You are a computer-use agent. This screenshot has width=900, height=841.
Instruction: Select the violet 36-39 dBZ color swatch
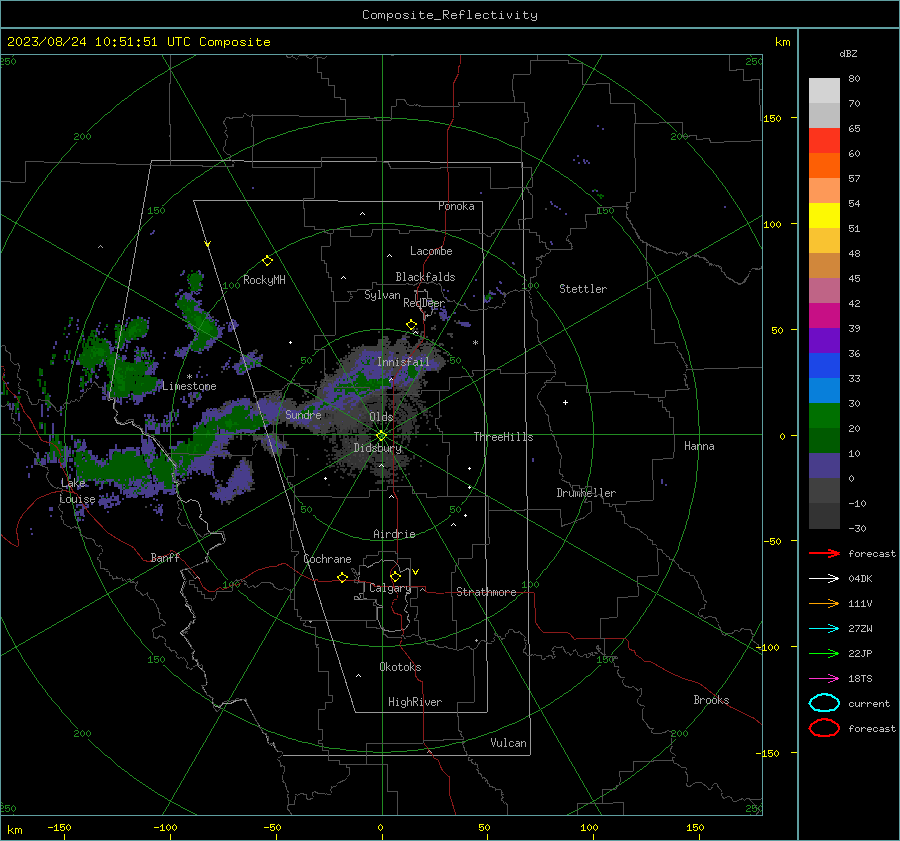pos(824,340)
